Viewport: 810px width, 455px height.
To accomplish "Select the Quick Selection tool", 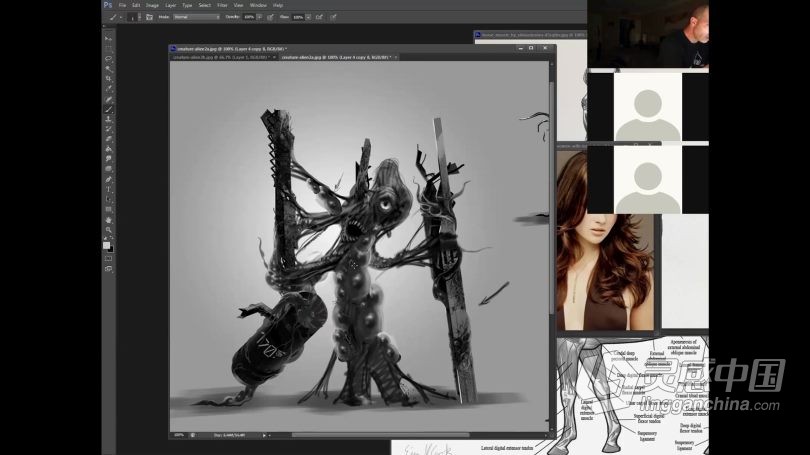I will pyautogui.click(x=108, y=69).
